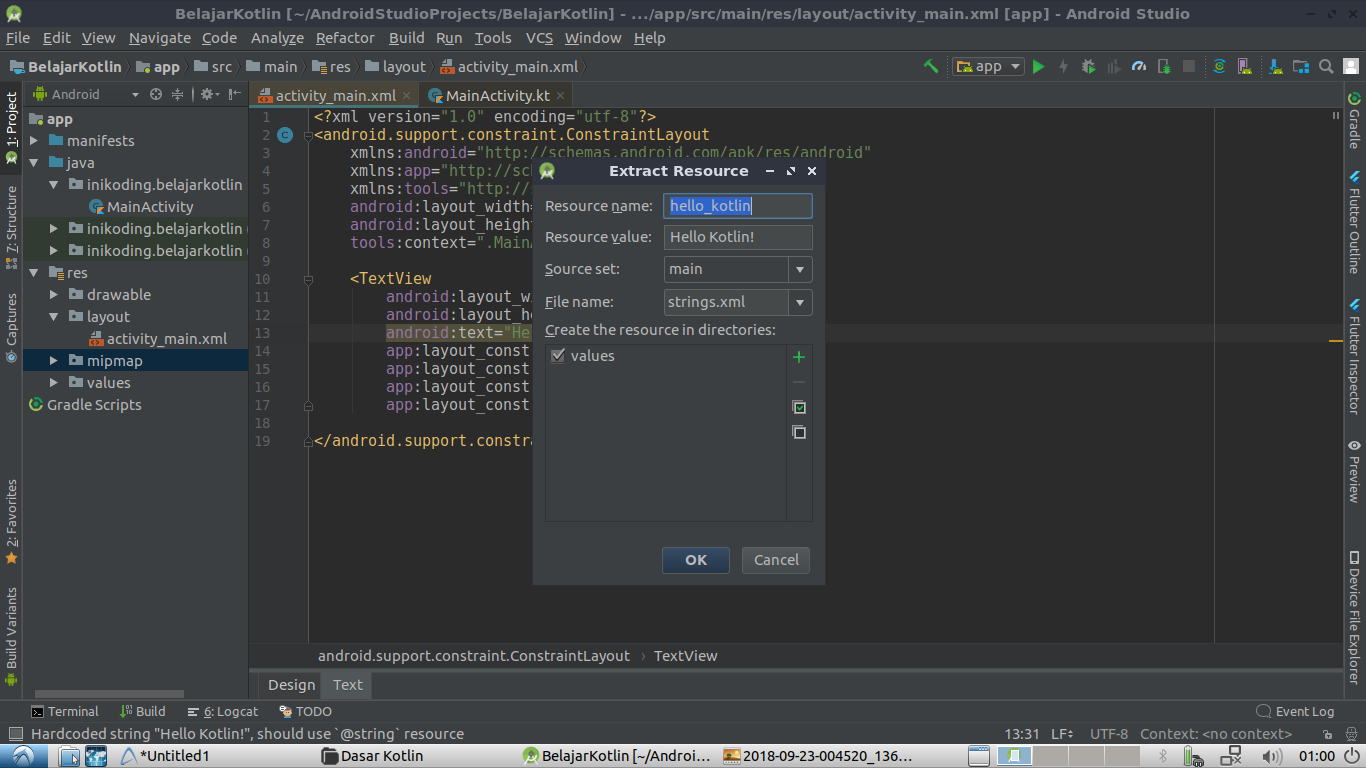Open the Gradle side panel

(1354, 120)
